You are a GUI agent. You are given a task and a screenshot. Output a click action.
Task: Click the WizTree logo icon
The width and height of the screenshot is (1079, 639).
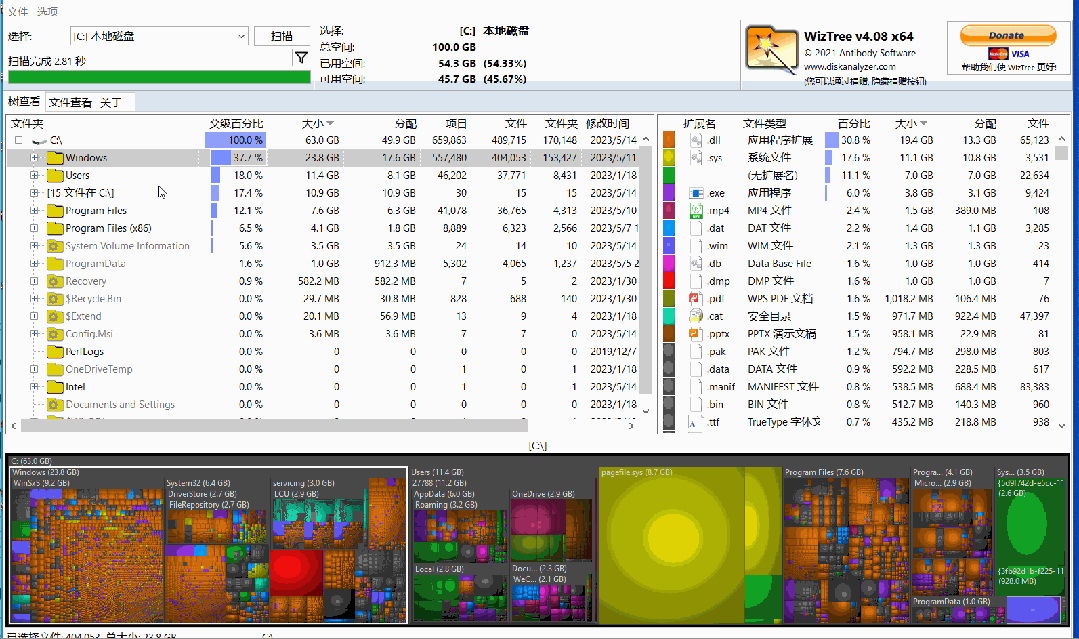pyautogui.click(x=772, y=47)
